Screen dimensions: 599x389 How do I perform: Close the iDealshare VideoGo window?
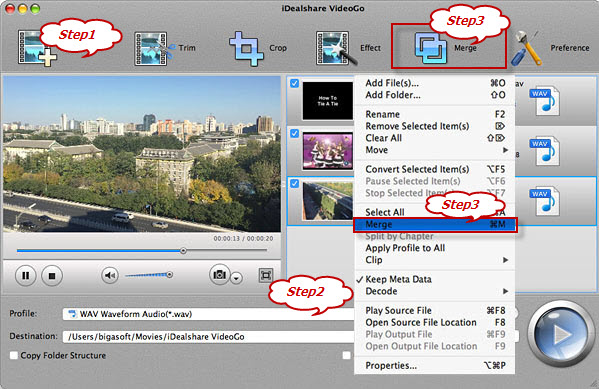[x=10, y=8]
